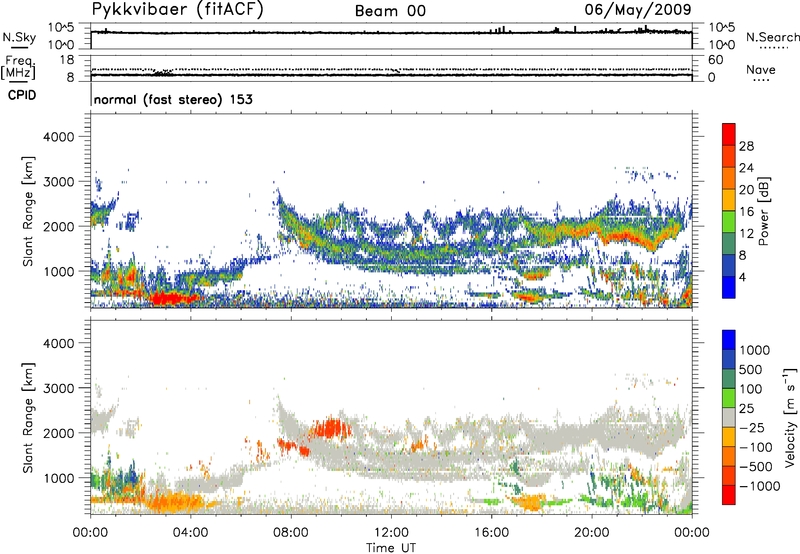Click the "16:00" time tick label

coord(491,533)
